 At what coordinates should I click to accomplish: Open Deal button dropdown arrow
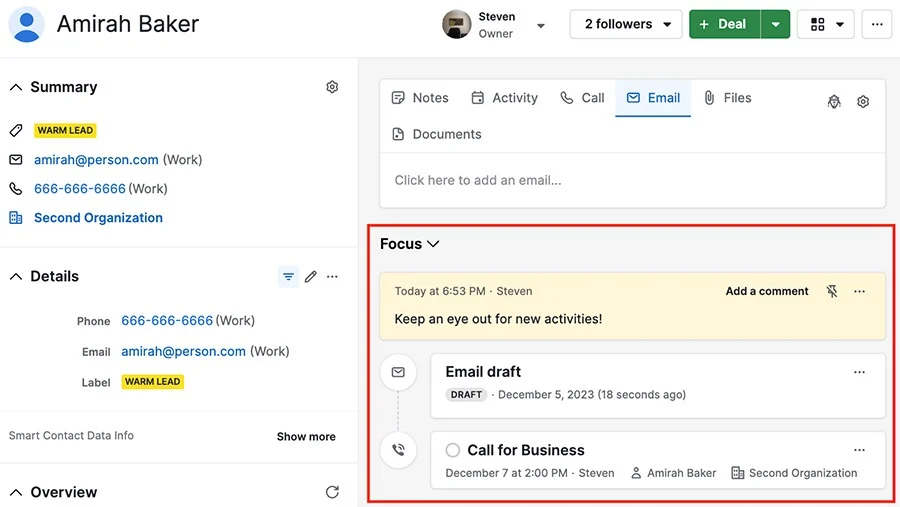coord(775,24)
